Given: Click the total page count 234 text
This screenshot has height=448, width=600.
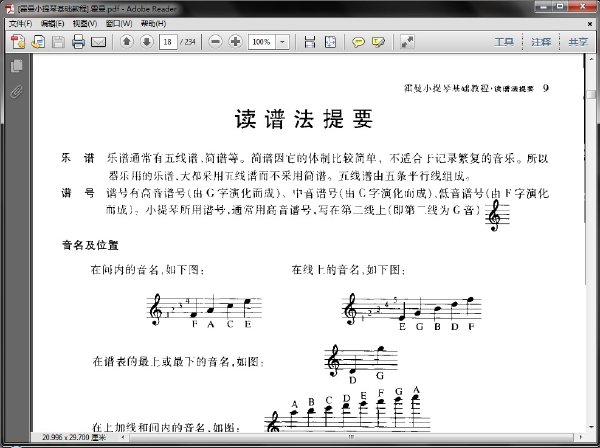Looking at the screenshot, I should tap(188, 42).
